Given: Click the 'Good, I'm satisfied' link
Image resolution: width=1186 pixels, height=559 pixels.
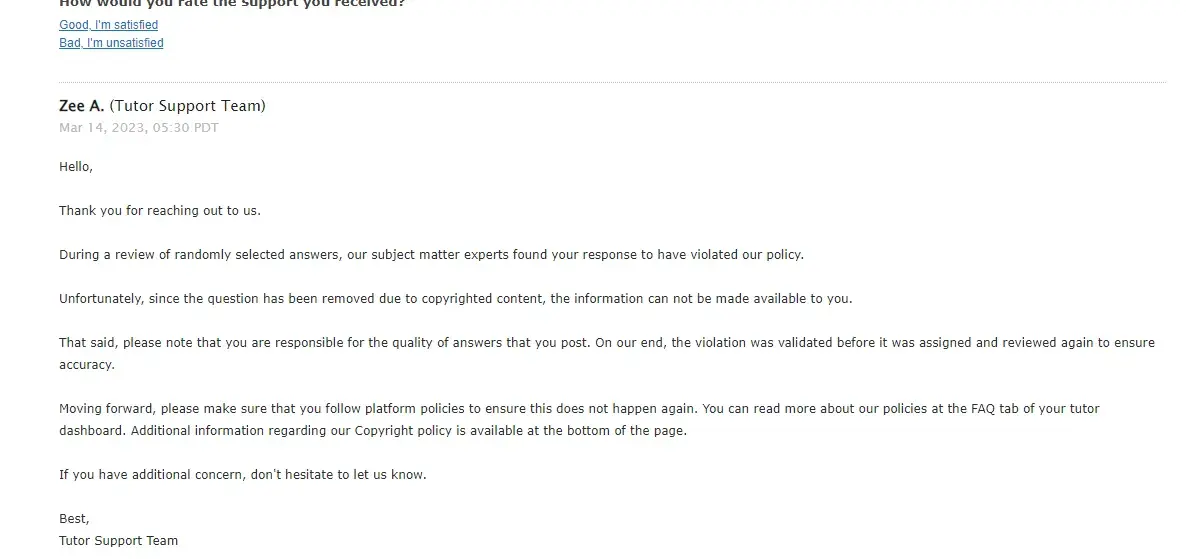Looking at the screenshot, I should pos(108,25).
